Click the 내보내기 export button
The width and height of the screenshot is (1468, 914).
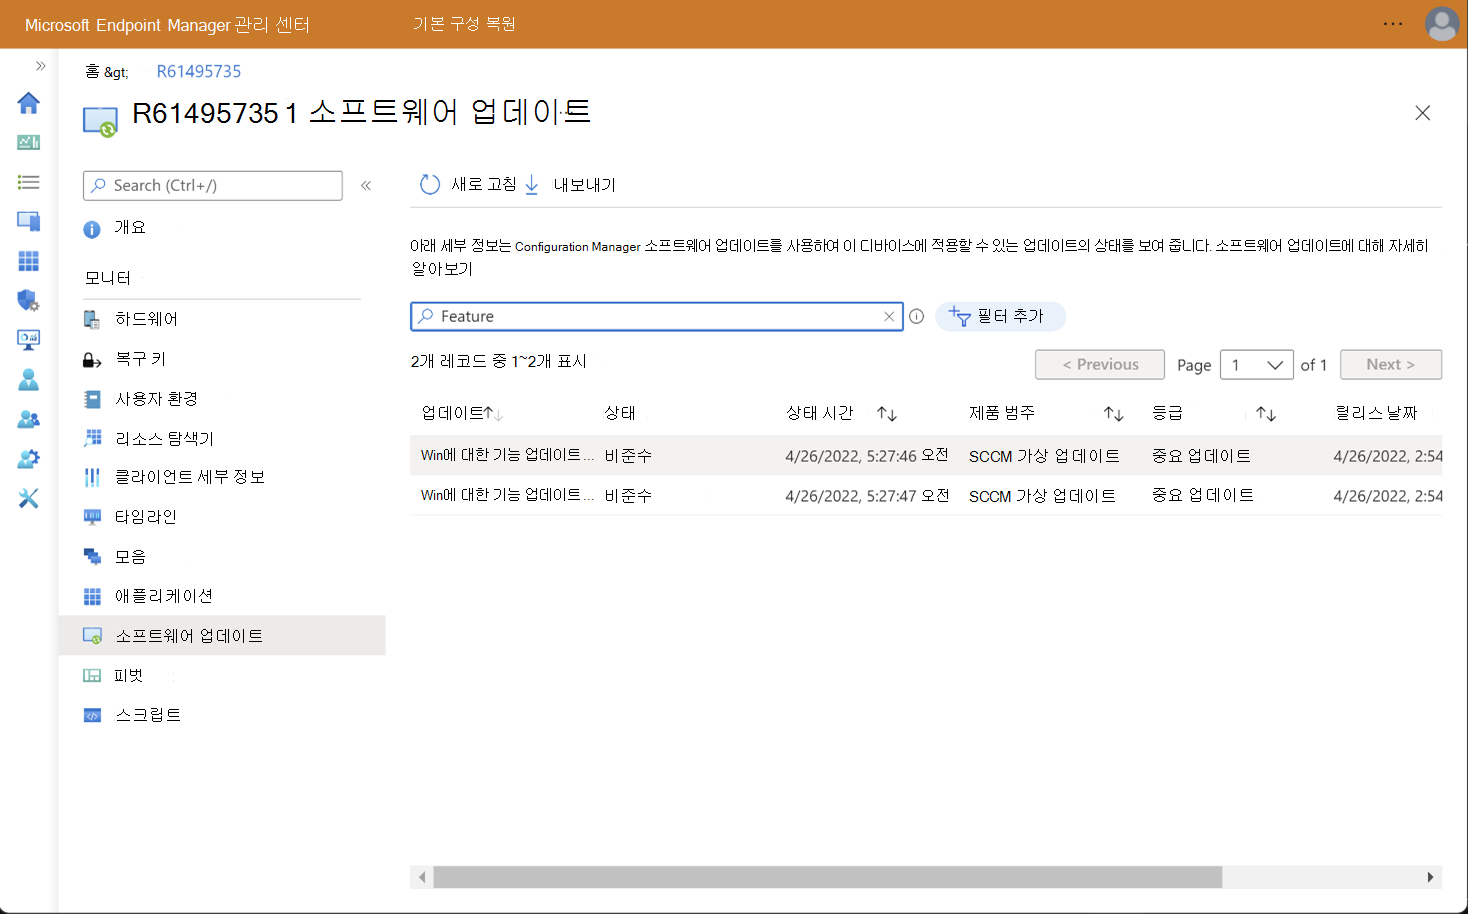571,185
